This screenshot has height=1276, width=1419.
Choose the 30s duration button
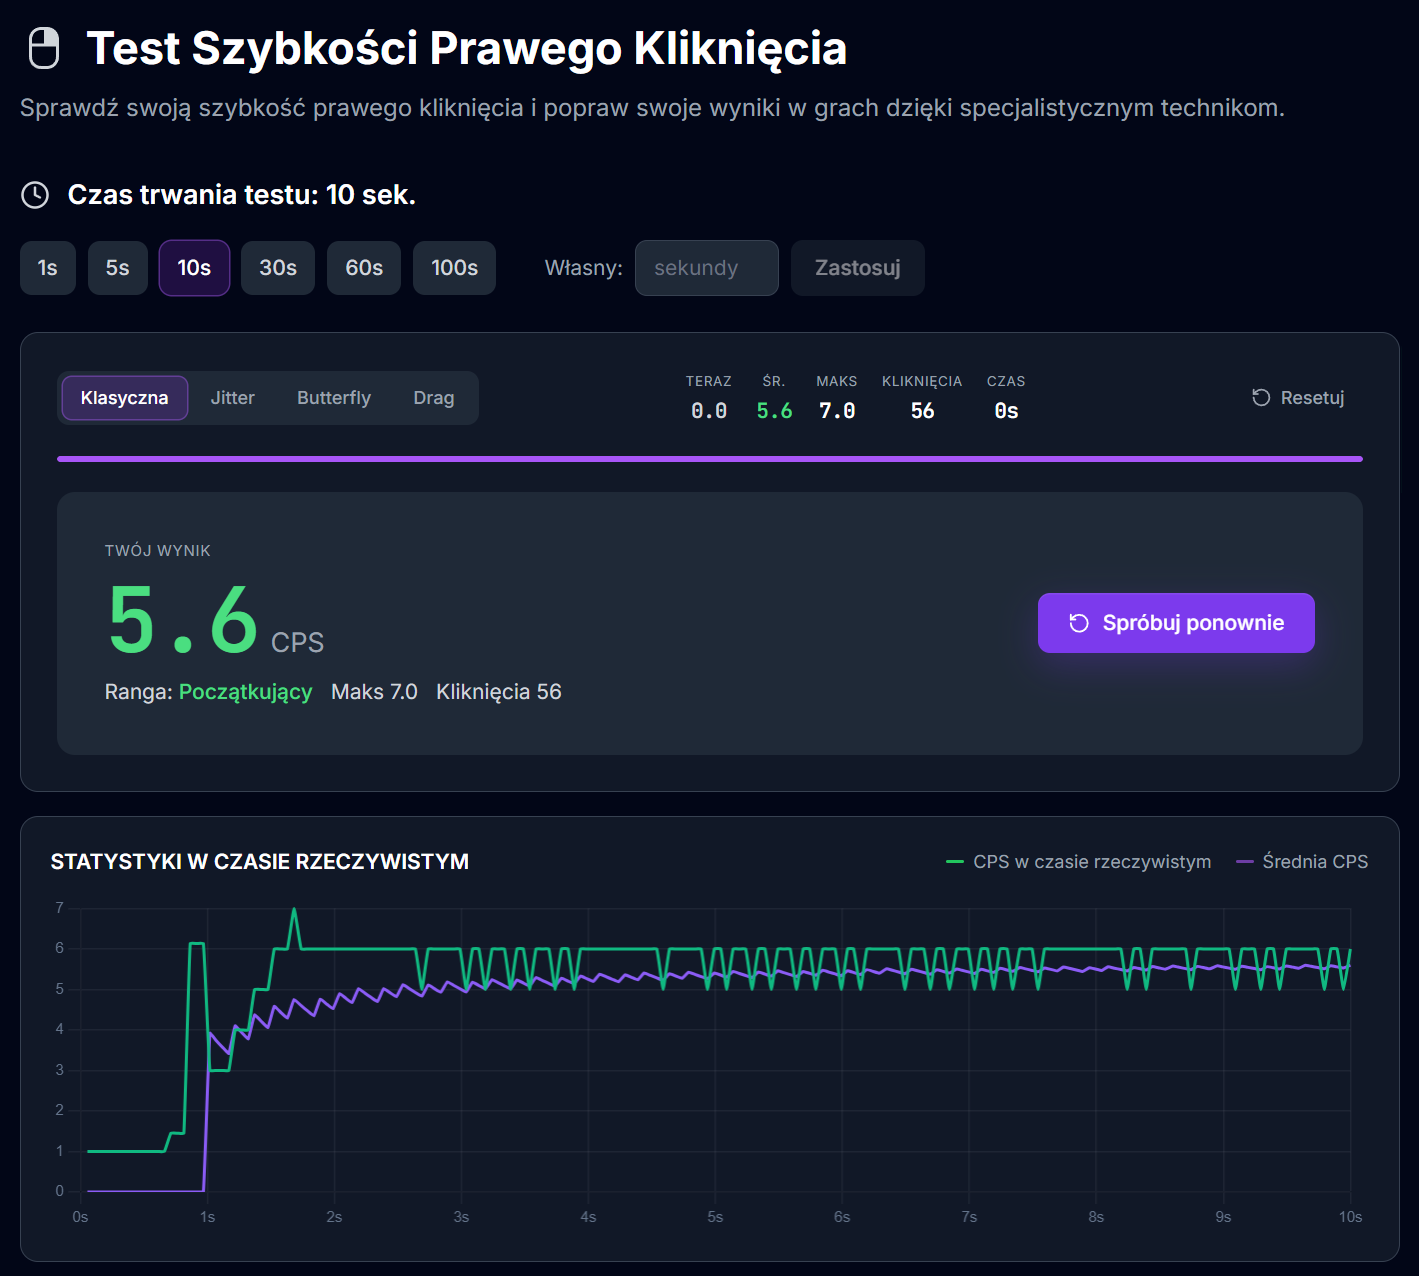(278, 268)
